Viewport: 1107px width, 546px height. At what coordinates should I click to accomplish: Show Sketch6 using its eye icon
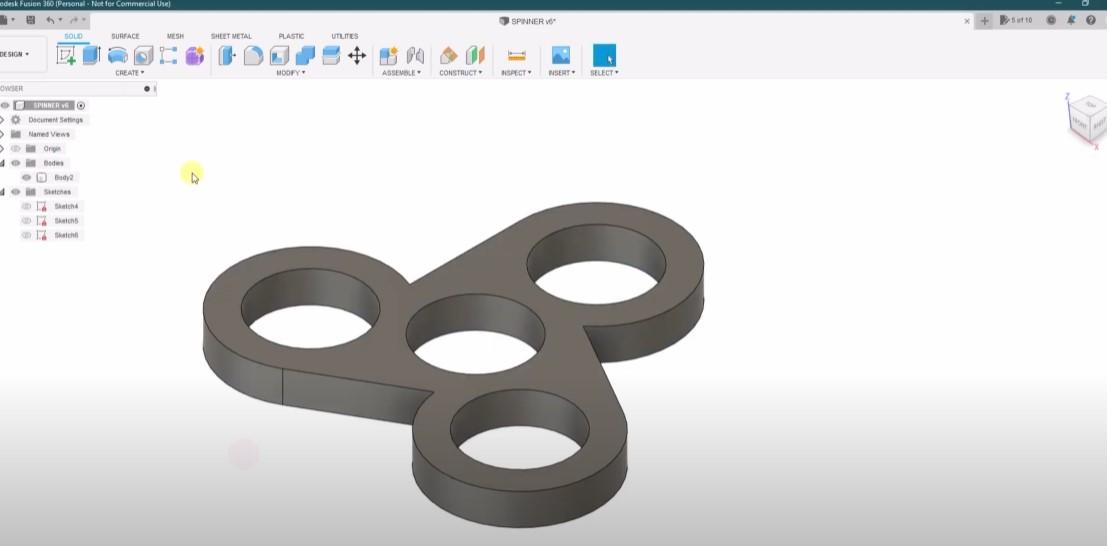(x=26, y=235)
